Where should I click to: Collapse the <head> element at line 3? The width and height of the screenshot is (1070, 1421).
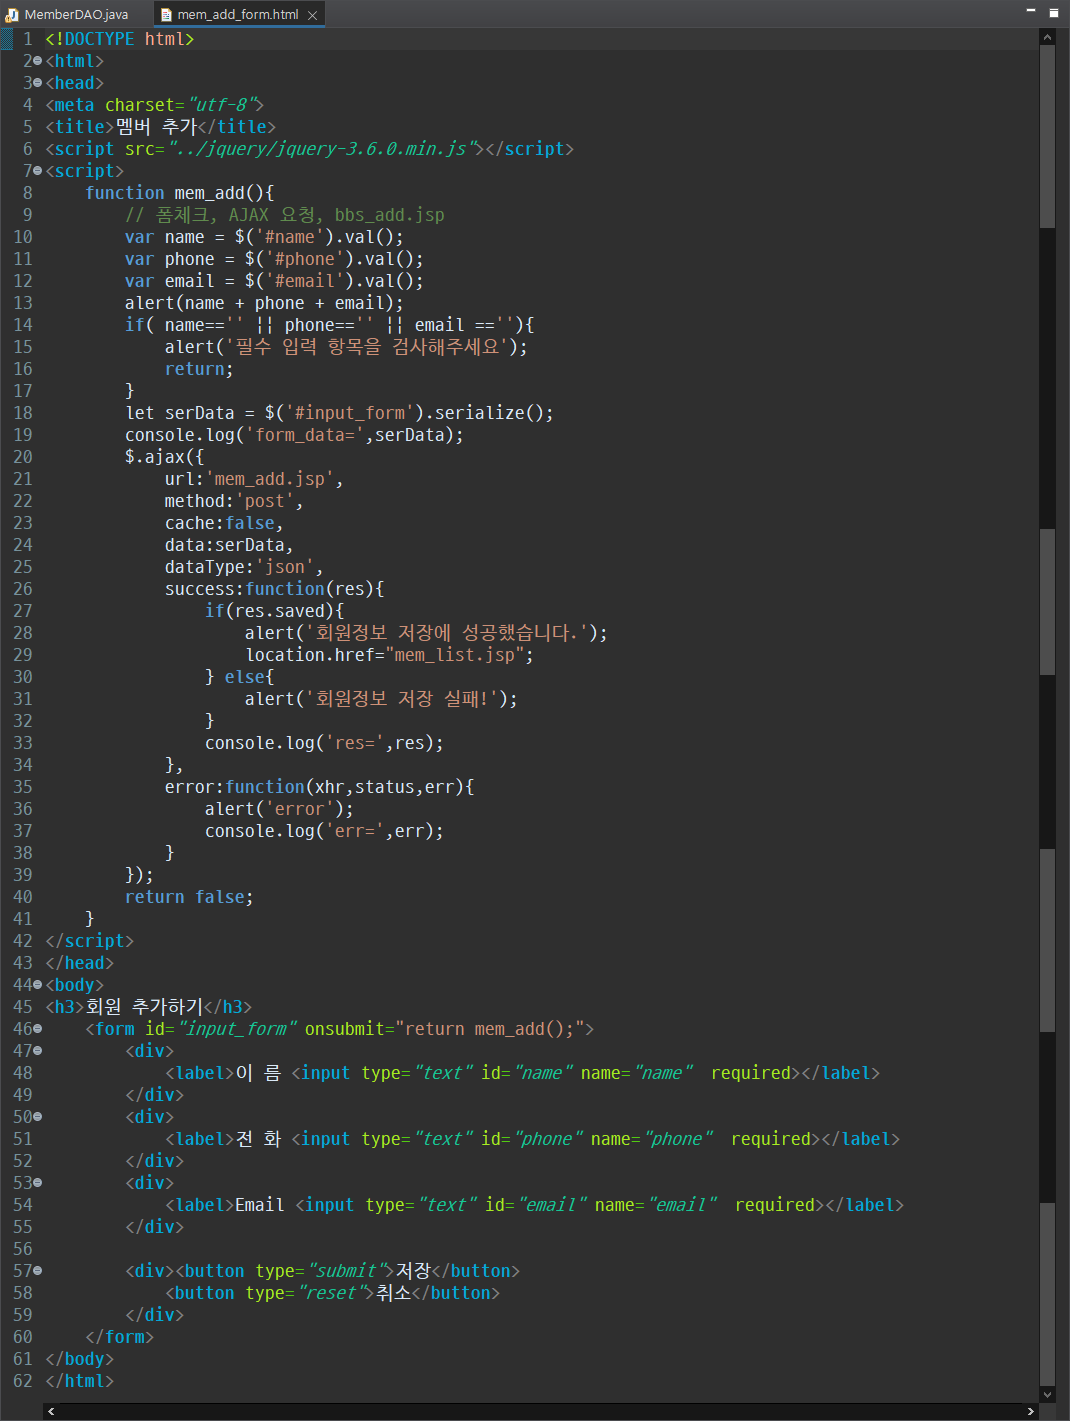(38, 83)
